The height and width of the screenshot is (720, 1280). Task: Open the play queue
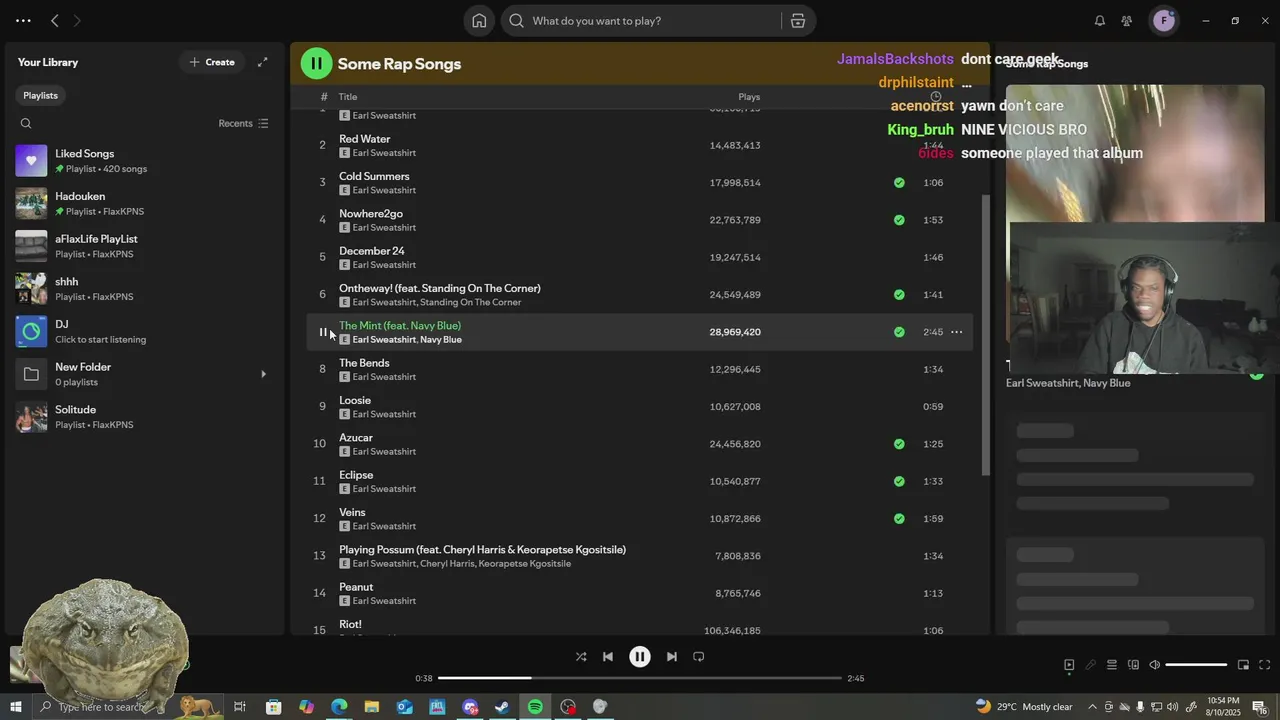coord(1111,665)
